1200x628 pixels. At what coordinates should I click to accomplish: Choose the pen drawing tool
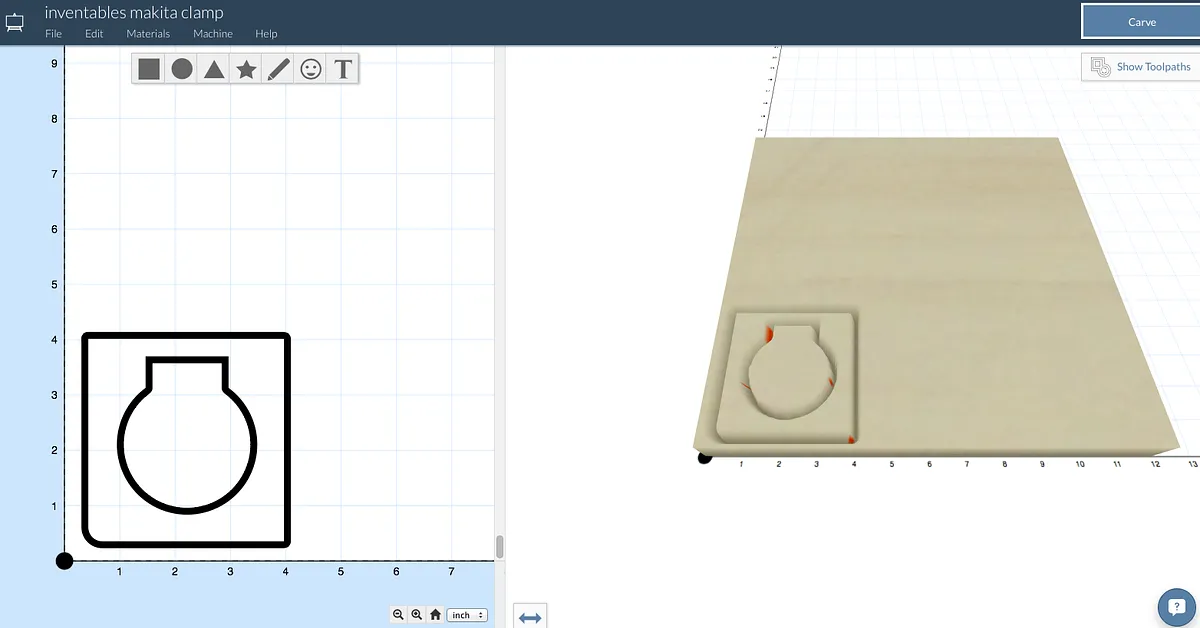[278, 69]
